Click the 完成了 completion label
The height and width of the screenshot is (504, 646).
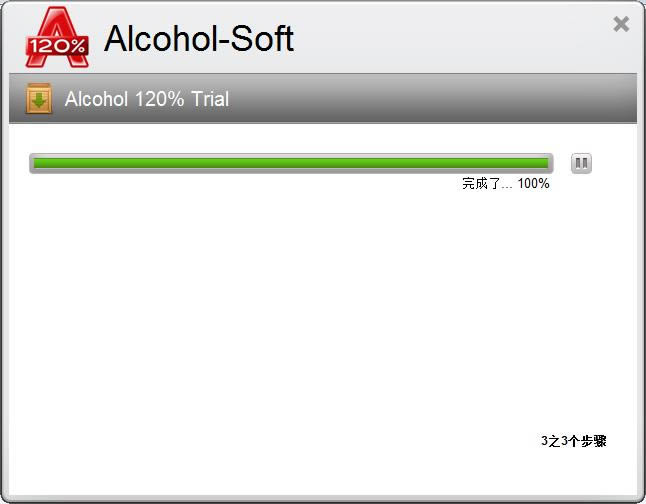tap(481, 183)
